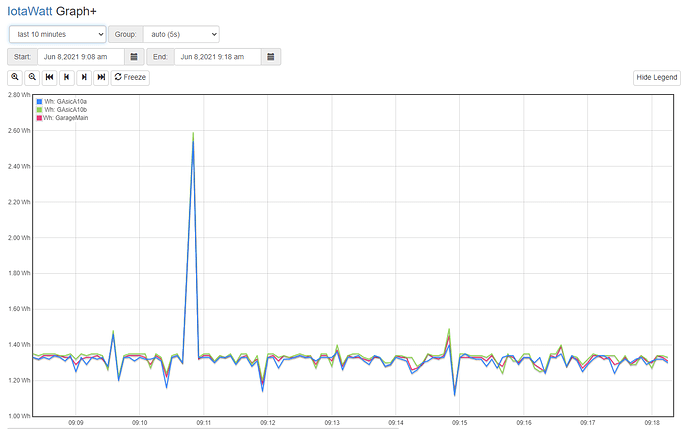The width and height of the screenshot is (690, 429).
Task: Click the Hide Legend button
Action: (657, 77)
